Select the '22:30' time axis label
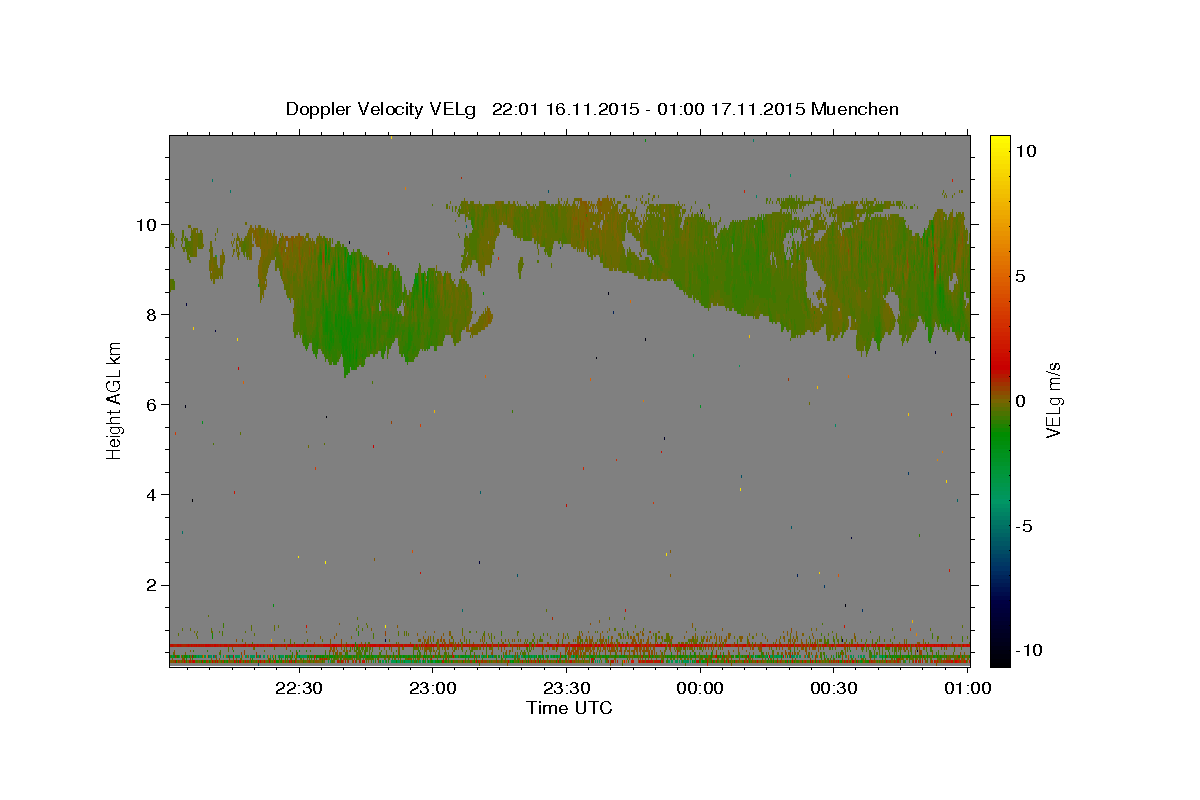The width and height of the screenshot is (1200, 800). [298, 688]
